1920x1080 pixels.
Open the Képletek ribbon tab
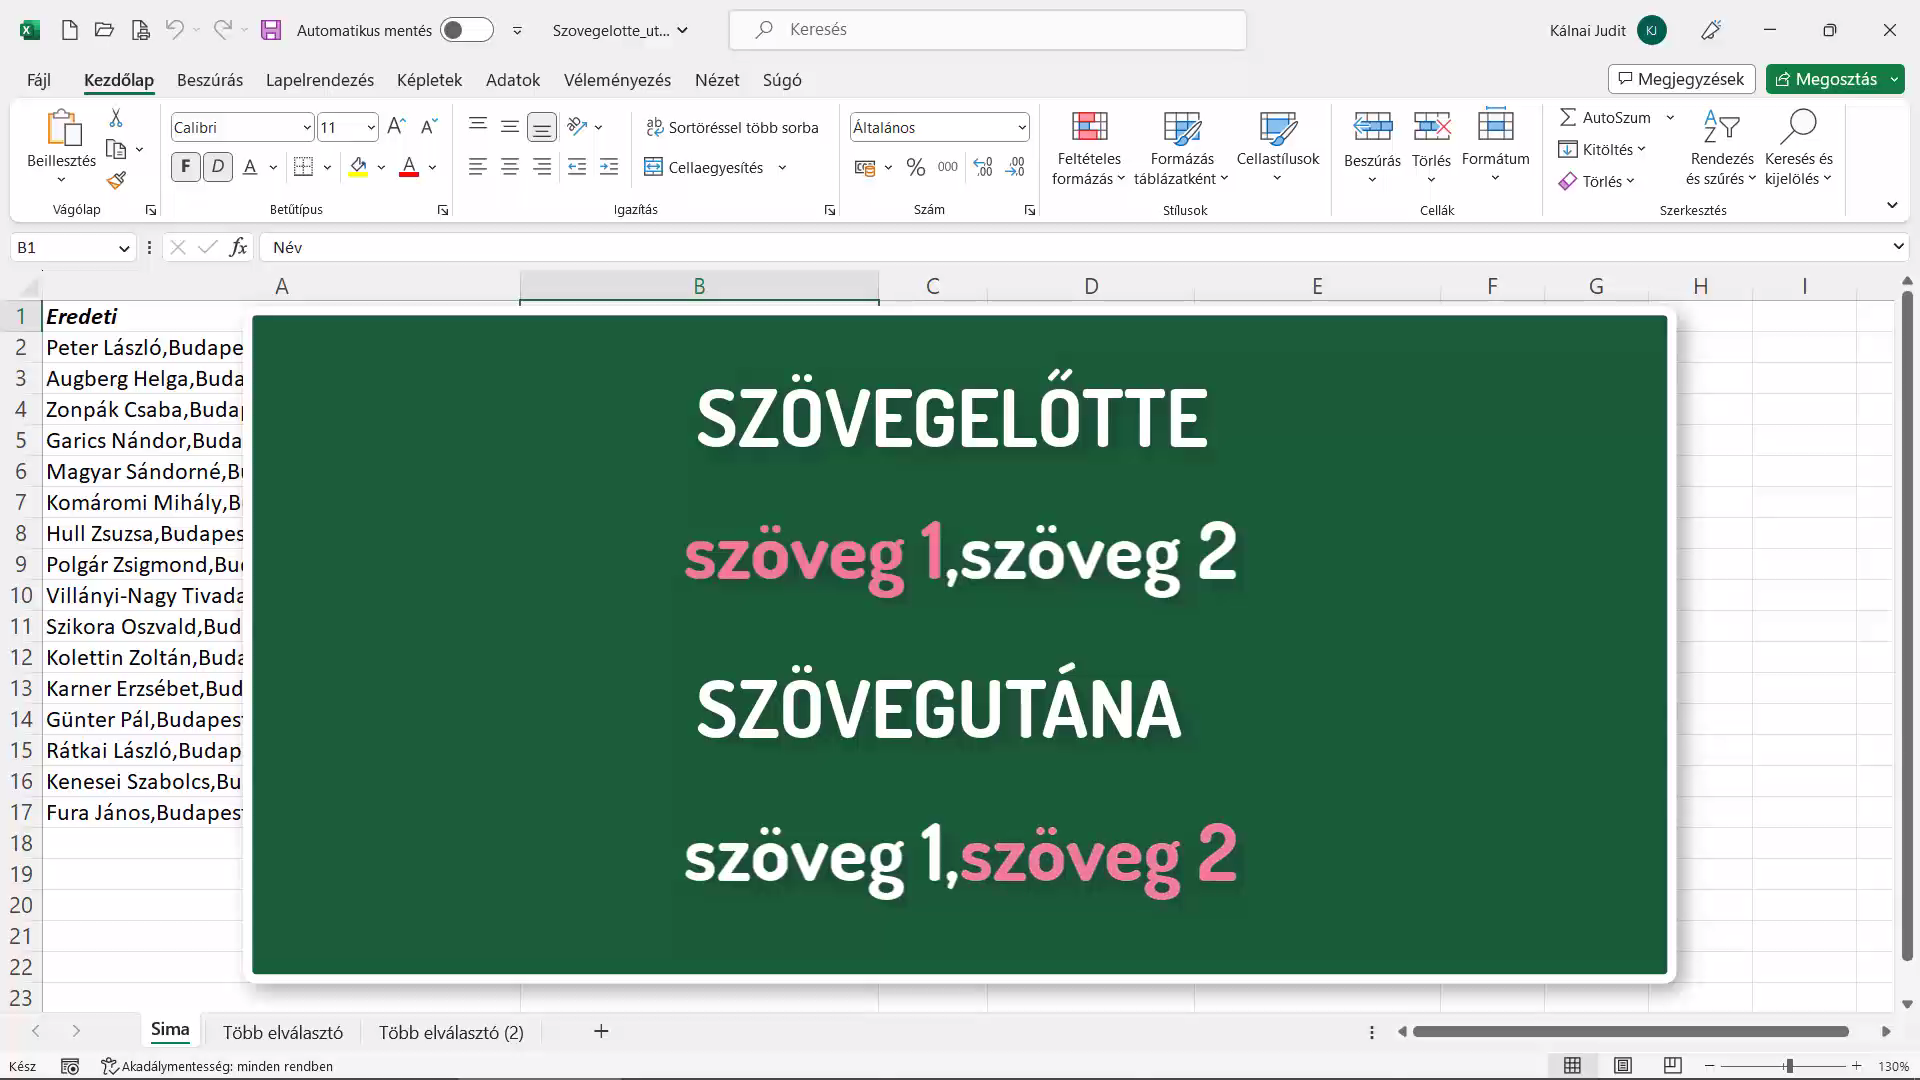(429, 80)
